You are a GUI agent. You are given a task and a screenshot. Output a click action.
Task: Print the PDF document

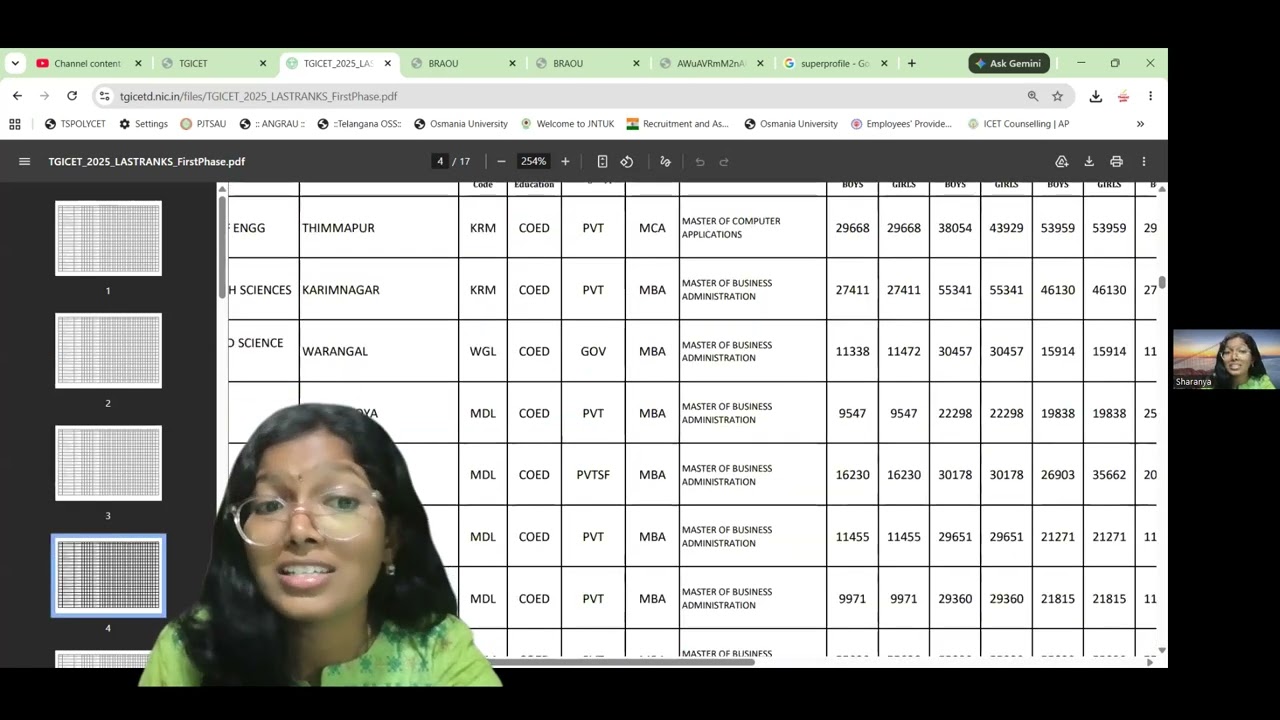[x=1116, y=162]
